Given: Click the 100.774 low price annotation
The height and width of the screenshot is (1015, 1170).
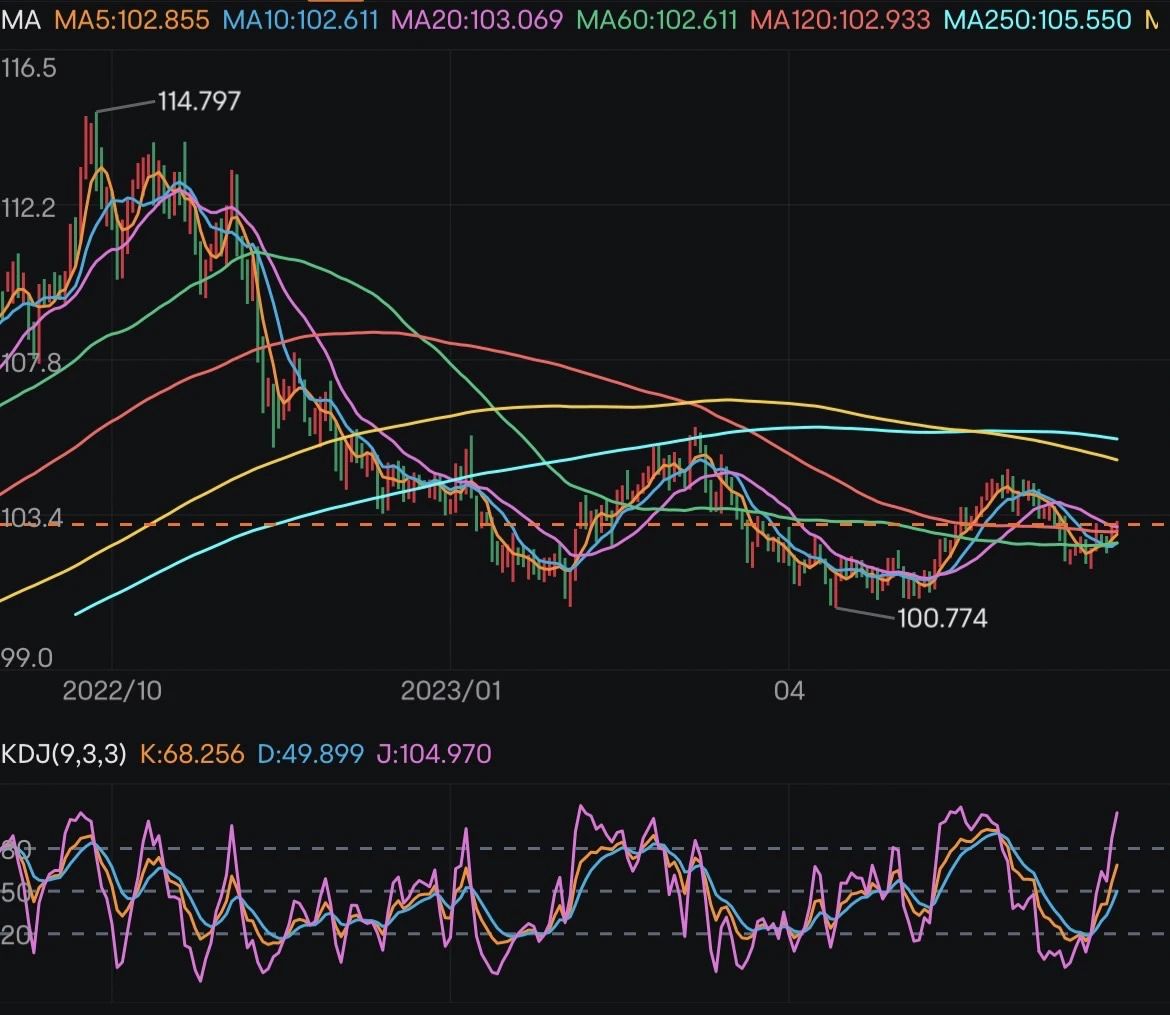Looking at the screenshot, I should (x=942, y=619).
